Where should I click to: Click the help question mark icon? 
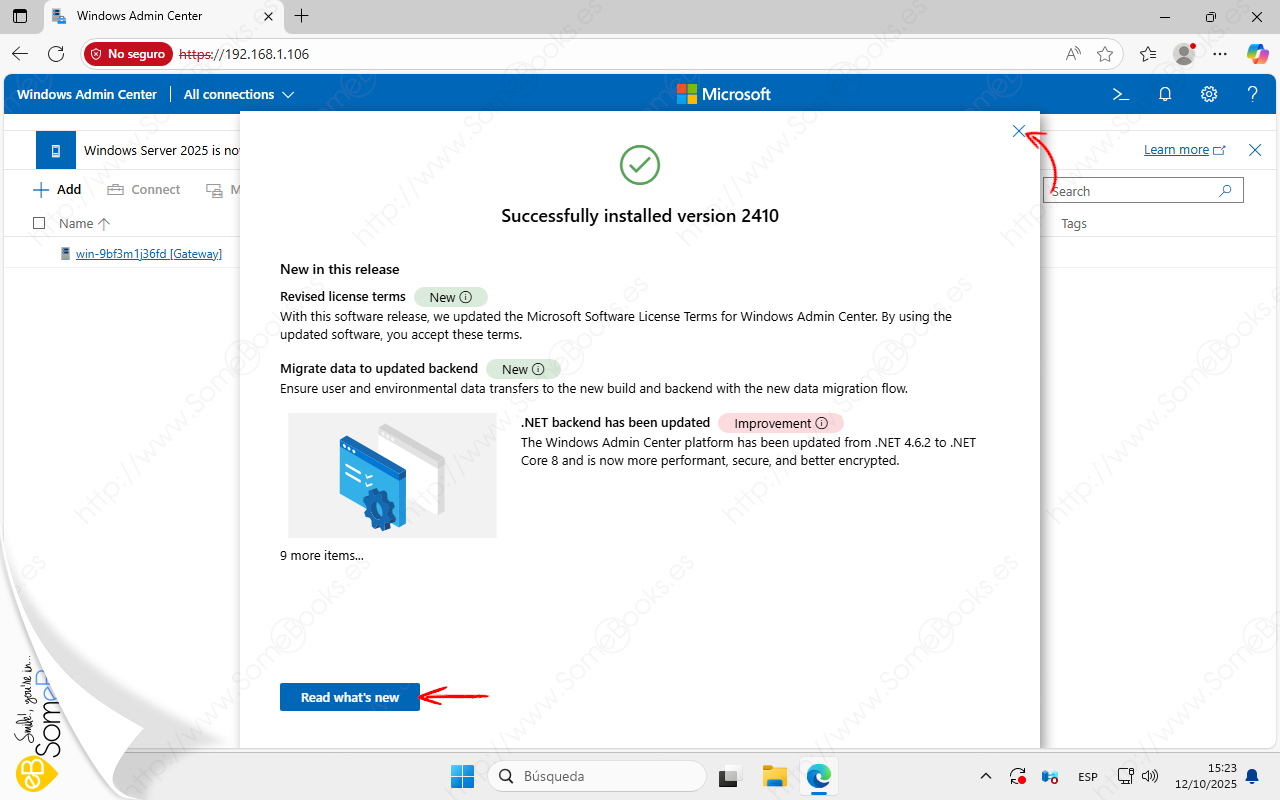(x=1253, y=94)
